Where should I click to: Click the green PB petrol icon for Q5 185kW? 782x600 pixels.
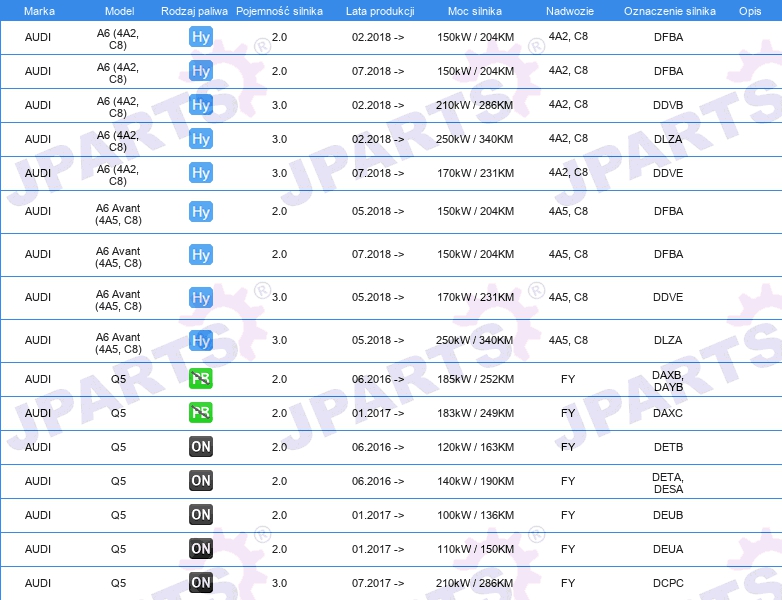201,379
